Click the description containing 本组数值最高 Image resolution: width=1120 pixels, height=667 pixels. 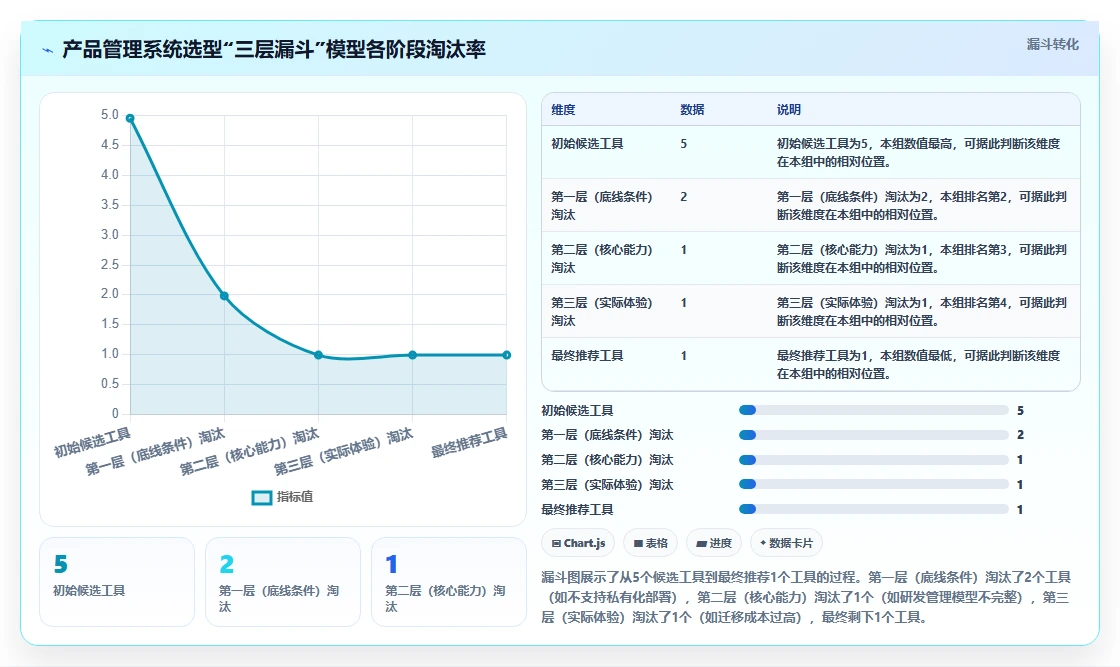tap(919, 153)
